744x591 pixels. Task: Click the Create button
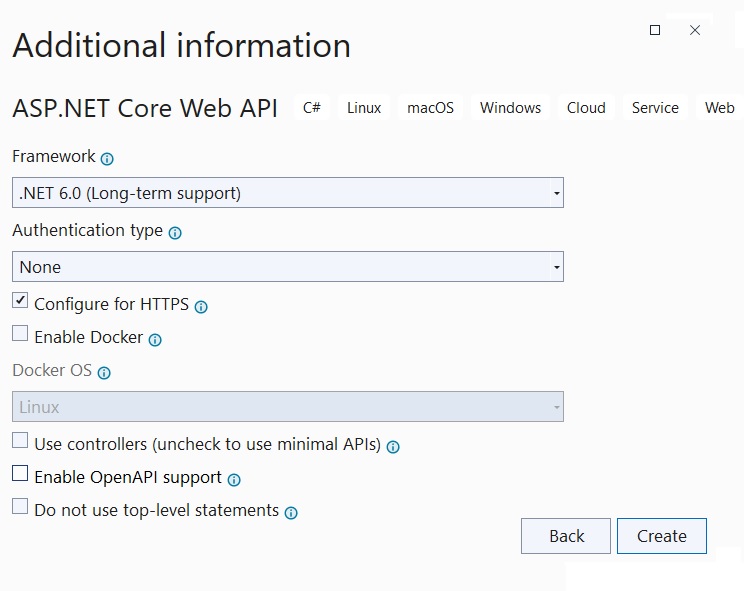click(x=661, y=536)
